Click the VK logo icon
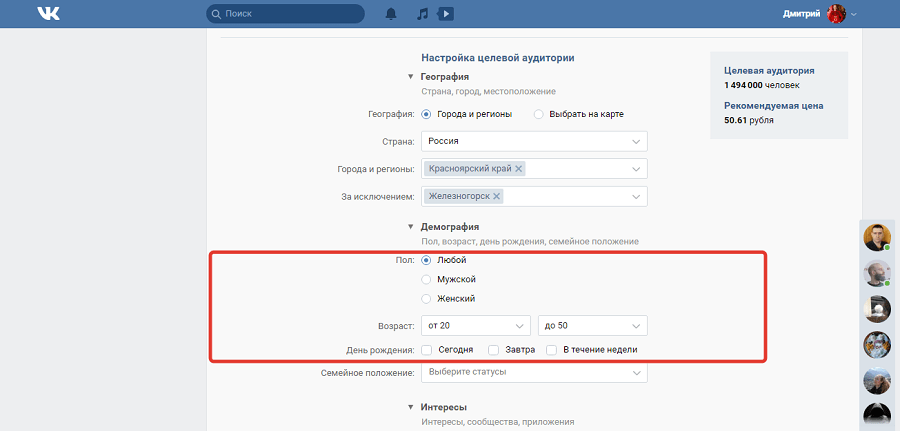Viewport: 900px width, 431px height. 49,14
